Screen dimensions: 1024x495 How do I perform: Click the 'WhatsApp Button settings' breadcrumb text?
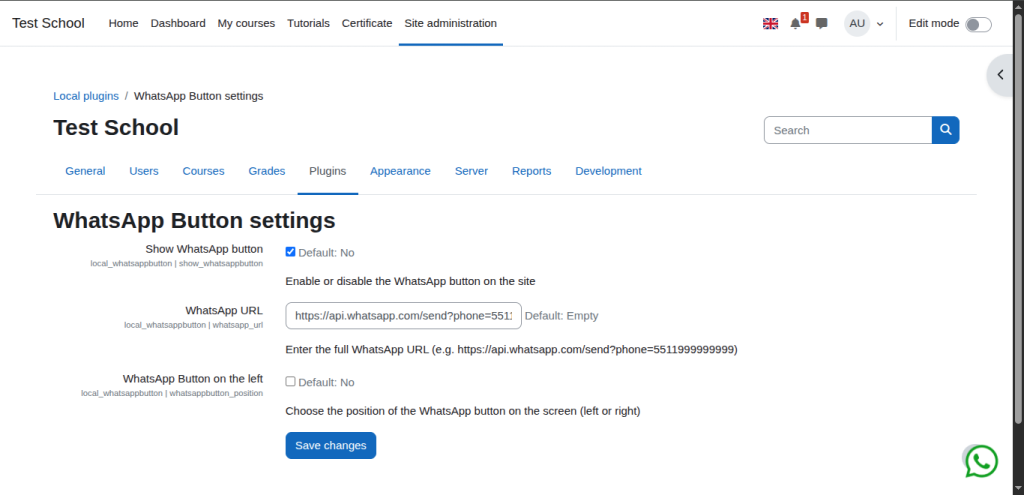click(x=199, y=96)
